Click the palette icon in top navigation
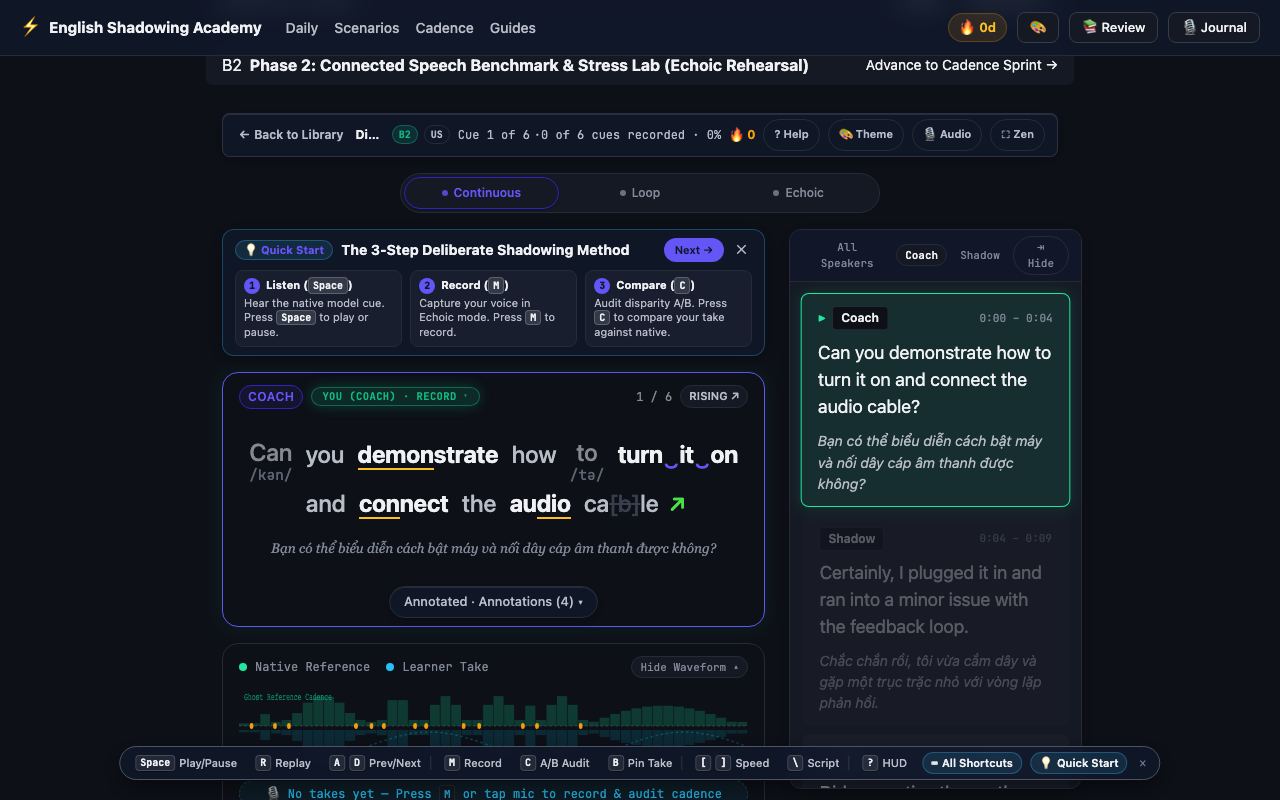This screenshot has height=800, width=1280. pos(1038,27)
